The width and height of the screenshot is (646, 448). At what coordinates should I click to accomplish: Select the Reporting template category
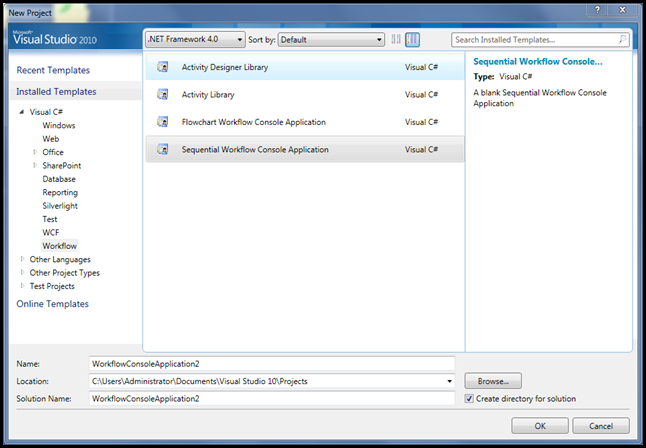(x=60, y=192)
